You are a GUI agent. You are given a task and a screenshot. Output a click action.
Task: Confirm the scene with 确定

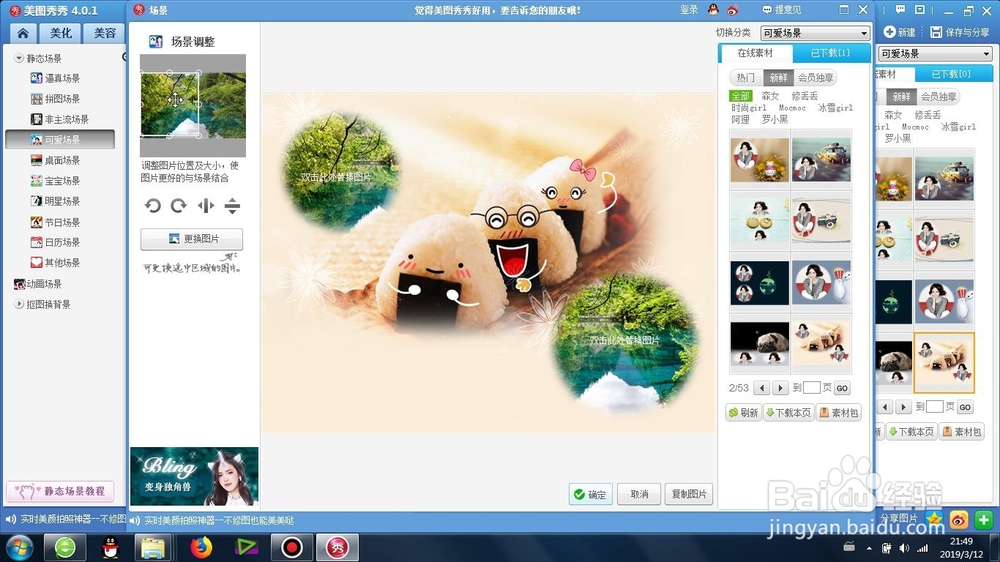[591, 494]
